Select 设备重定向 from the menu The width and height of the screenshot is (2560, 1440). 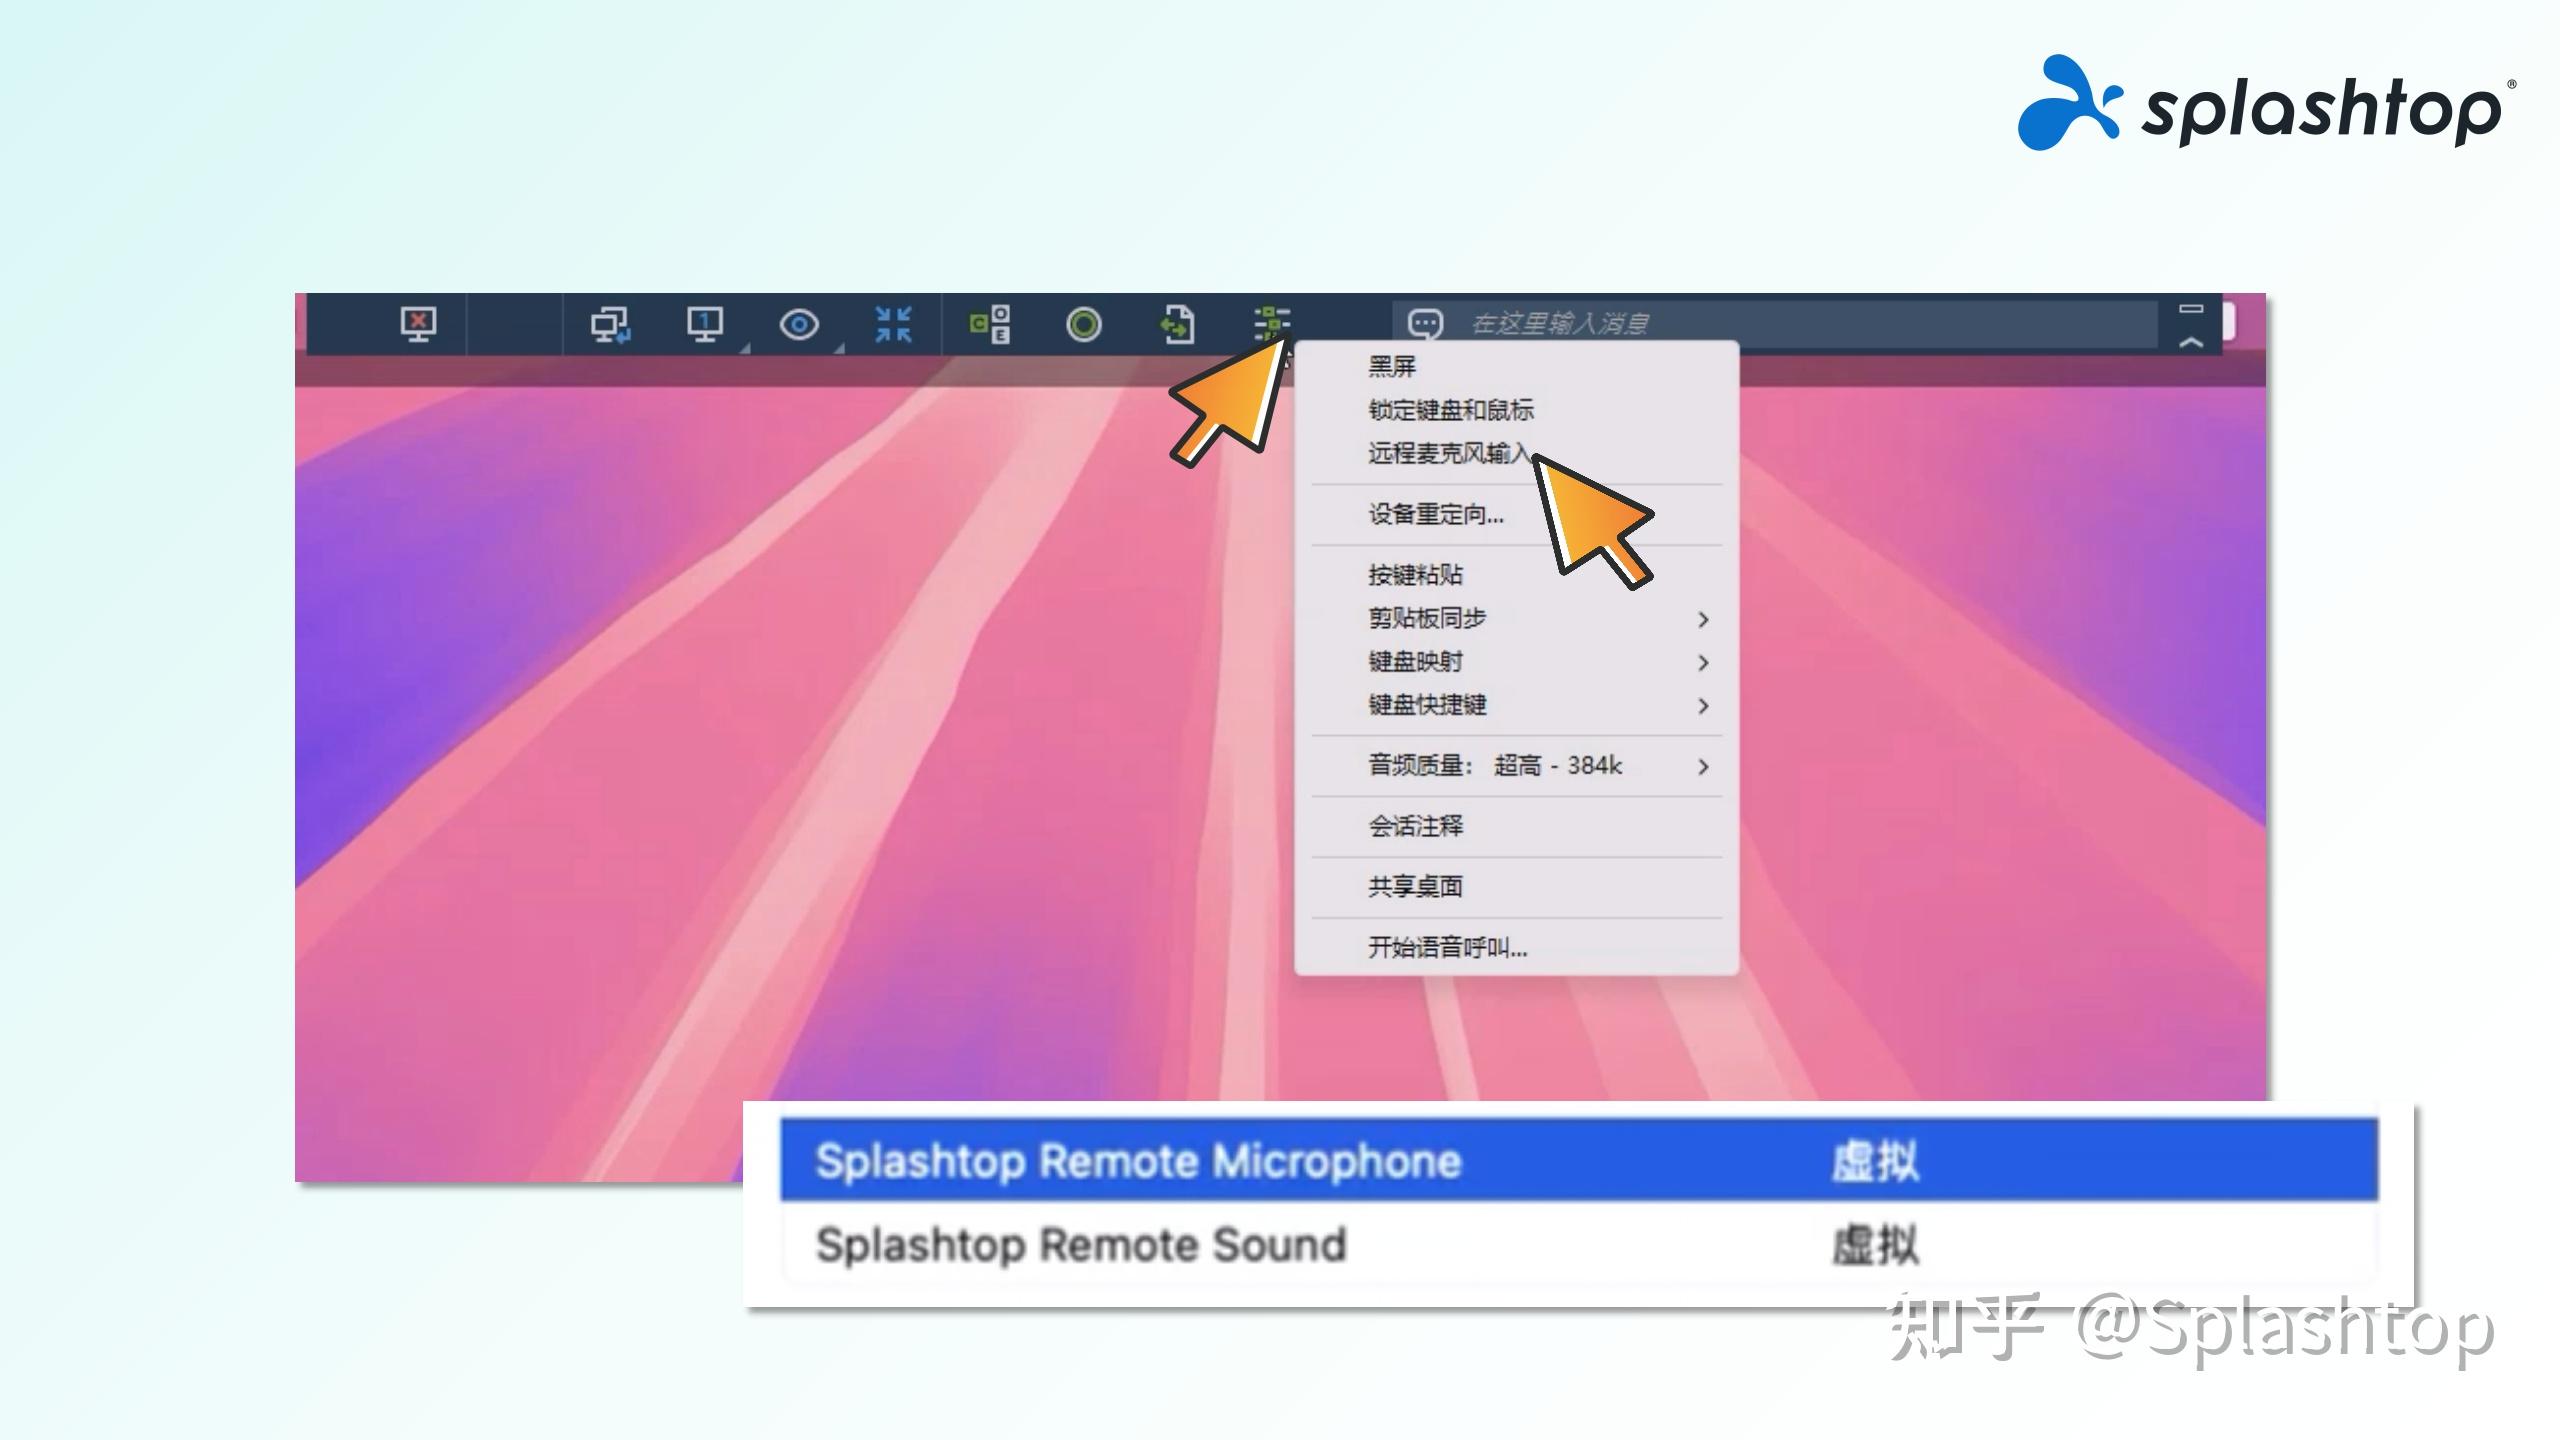(1434, 513)
